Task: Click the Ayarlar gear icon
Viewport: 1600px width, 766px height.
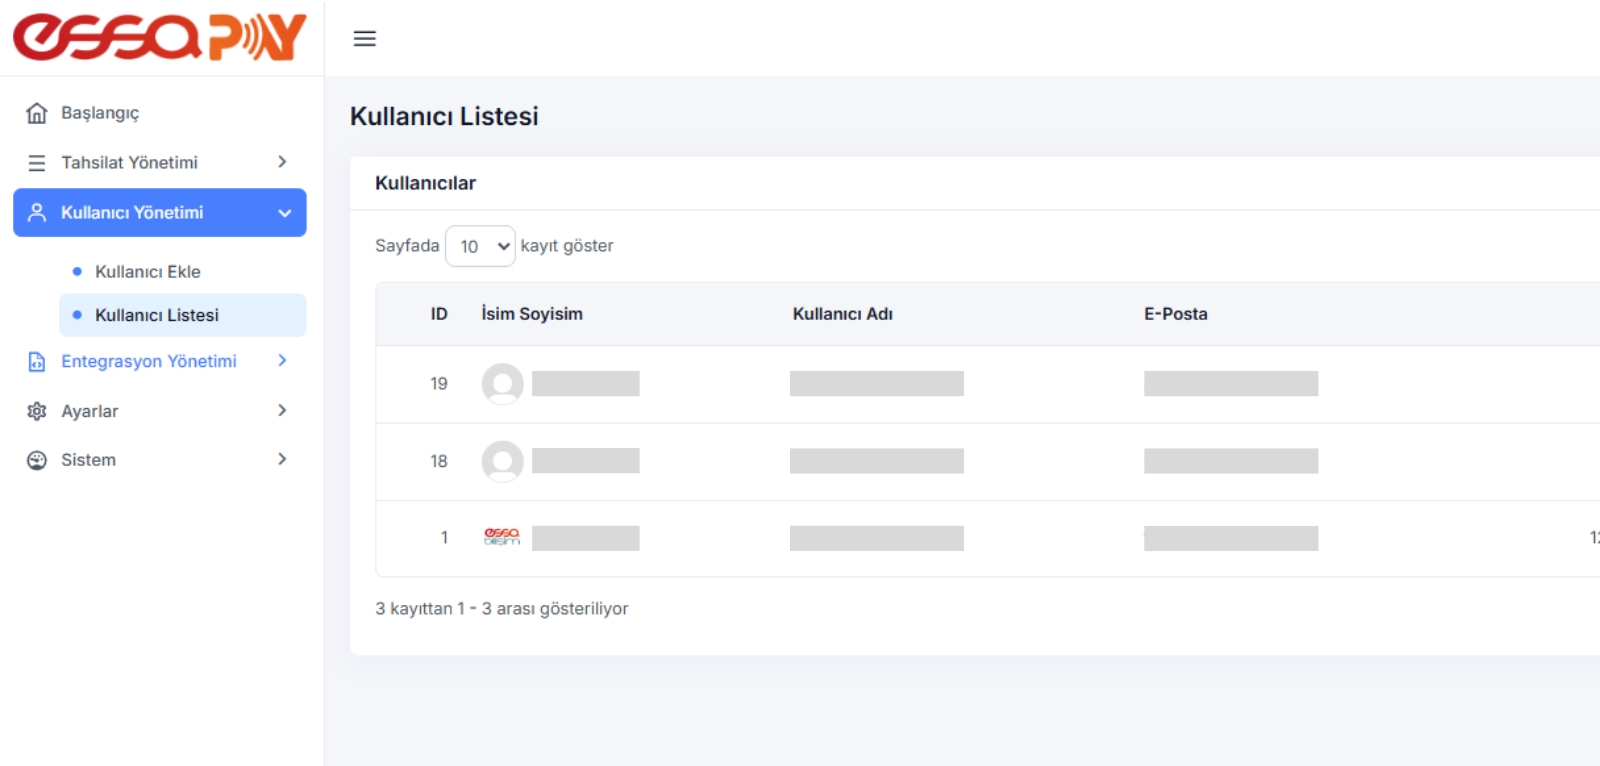Action: [x=37, y=411]
